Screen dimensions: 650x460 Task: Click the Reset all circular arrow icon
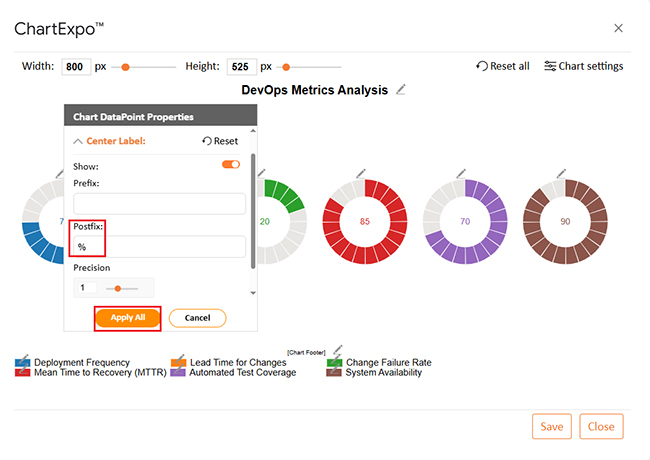tap(482, 66)
